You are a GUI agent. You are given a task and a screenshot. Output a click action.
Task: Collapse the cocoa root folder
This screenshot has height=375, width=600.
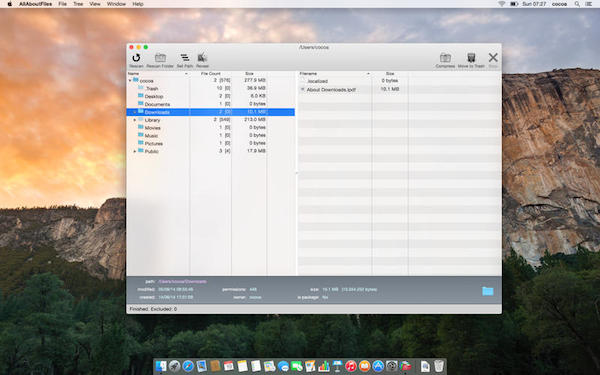[130, 81]
